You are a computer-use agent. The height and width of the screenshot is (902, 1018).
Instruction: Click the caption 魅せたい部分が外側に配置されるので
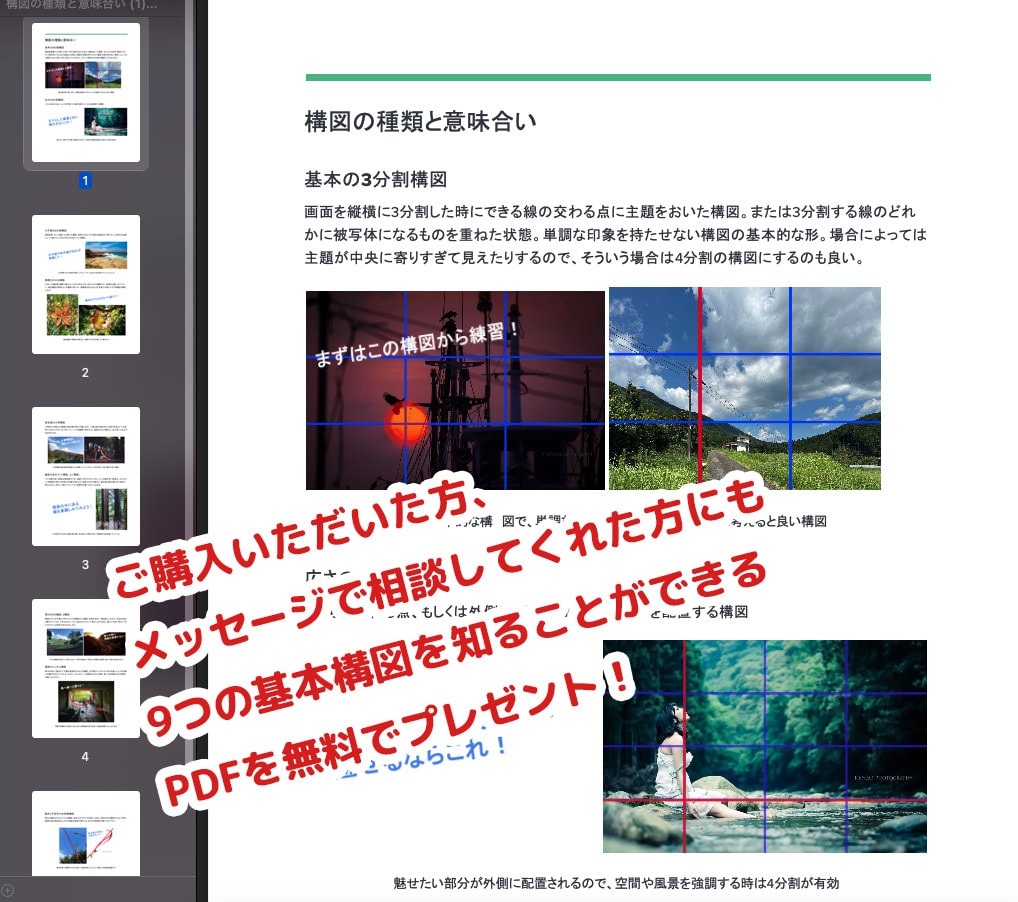tap(616, 883)
